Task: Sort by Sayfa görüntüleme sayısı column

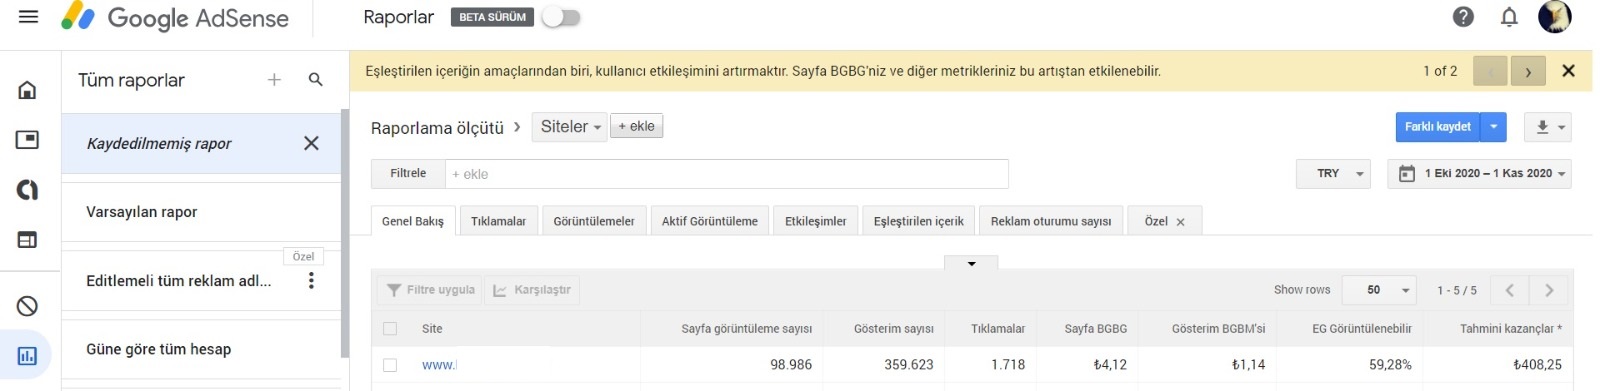Action: [x=746, y=328]
